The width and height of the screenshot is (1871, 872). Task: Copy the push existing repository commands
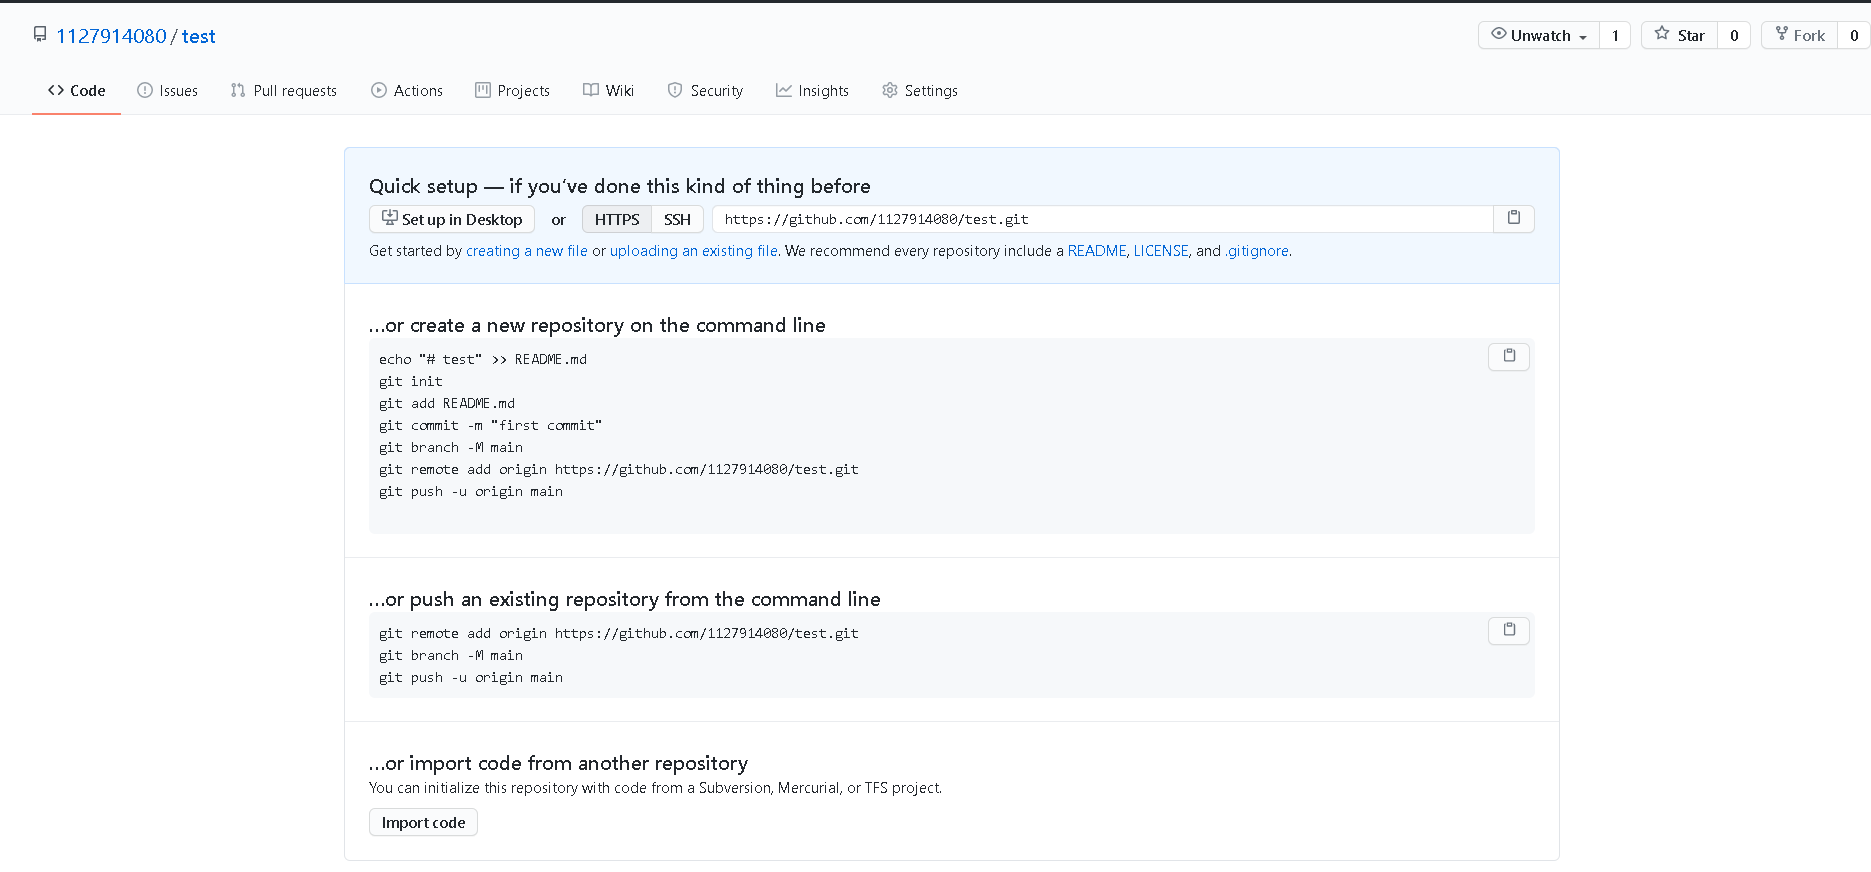[x=1508, y=630]
